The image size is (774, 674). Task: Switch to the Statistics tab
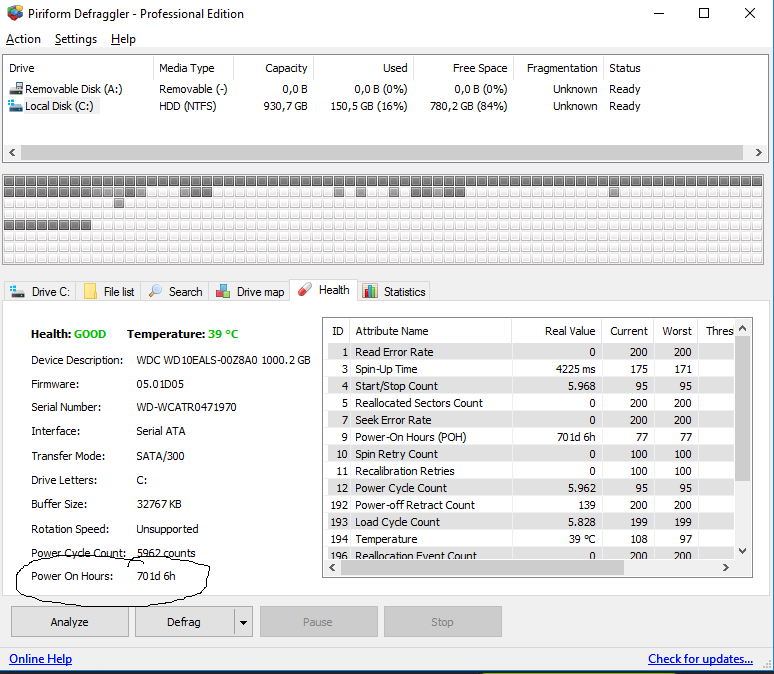point(393,291)
